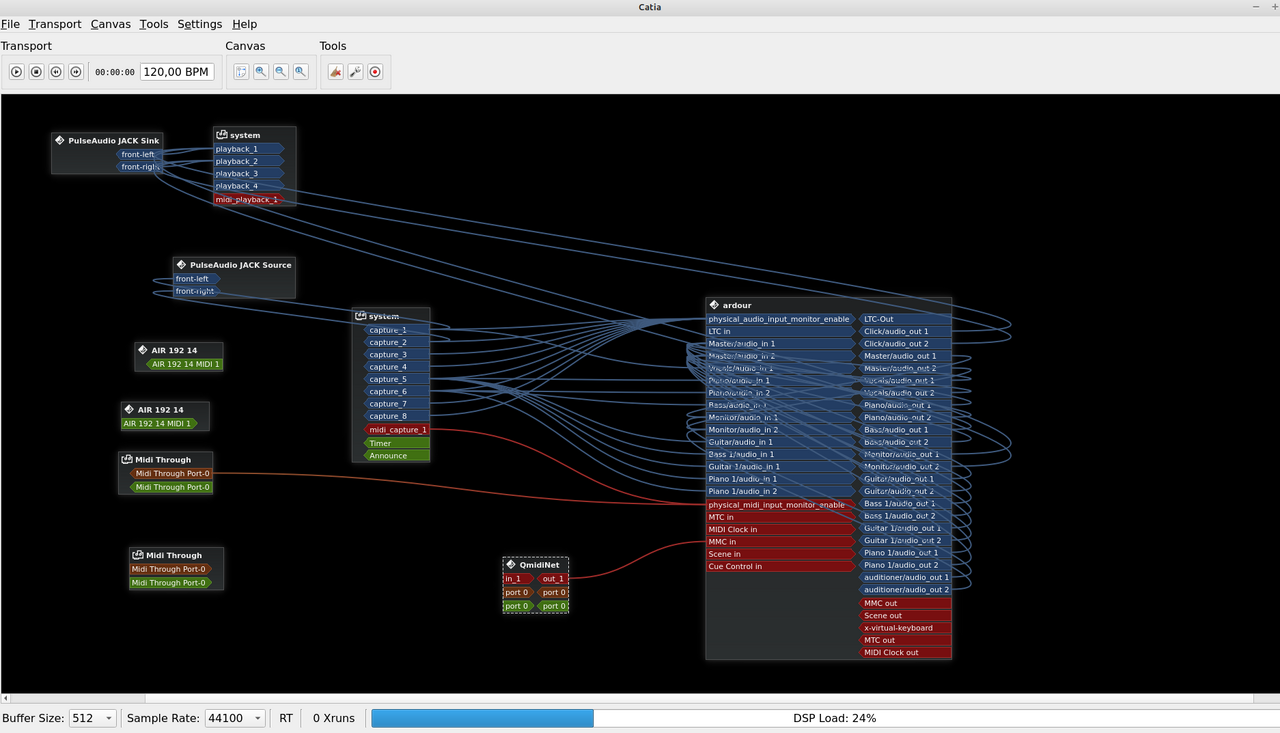The width and height of the screenshot is (1280, 733).
Task: Reset canvas zoom to 100%
Action: click(x=300, y=72)
